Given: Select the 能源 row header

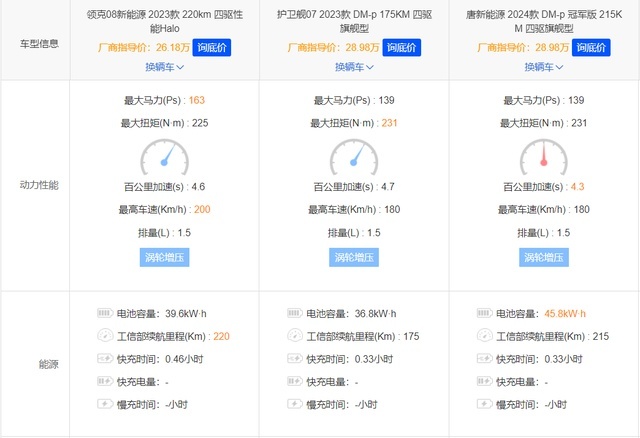Looking at the screenshot, I should (x=49, y=364).
